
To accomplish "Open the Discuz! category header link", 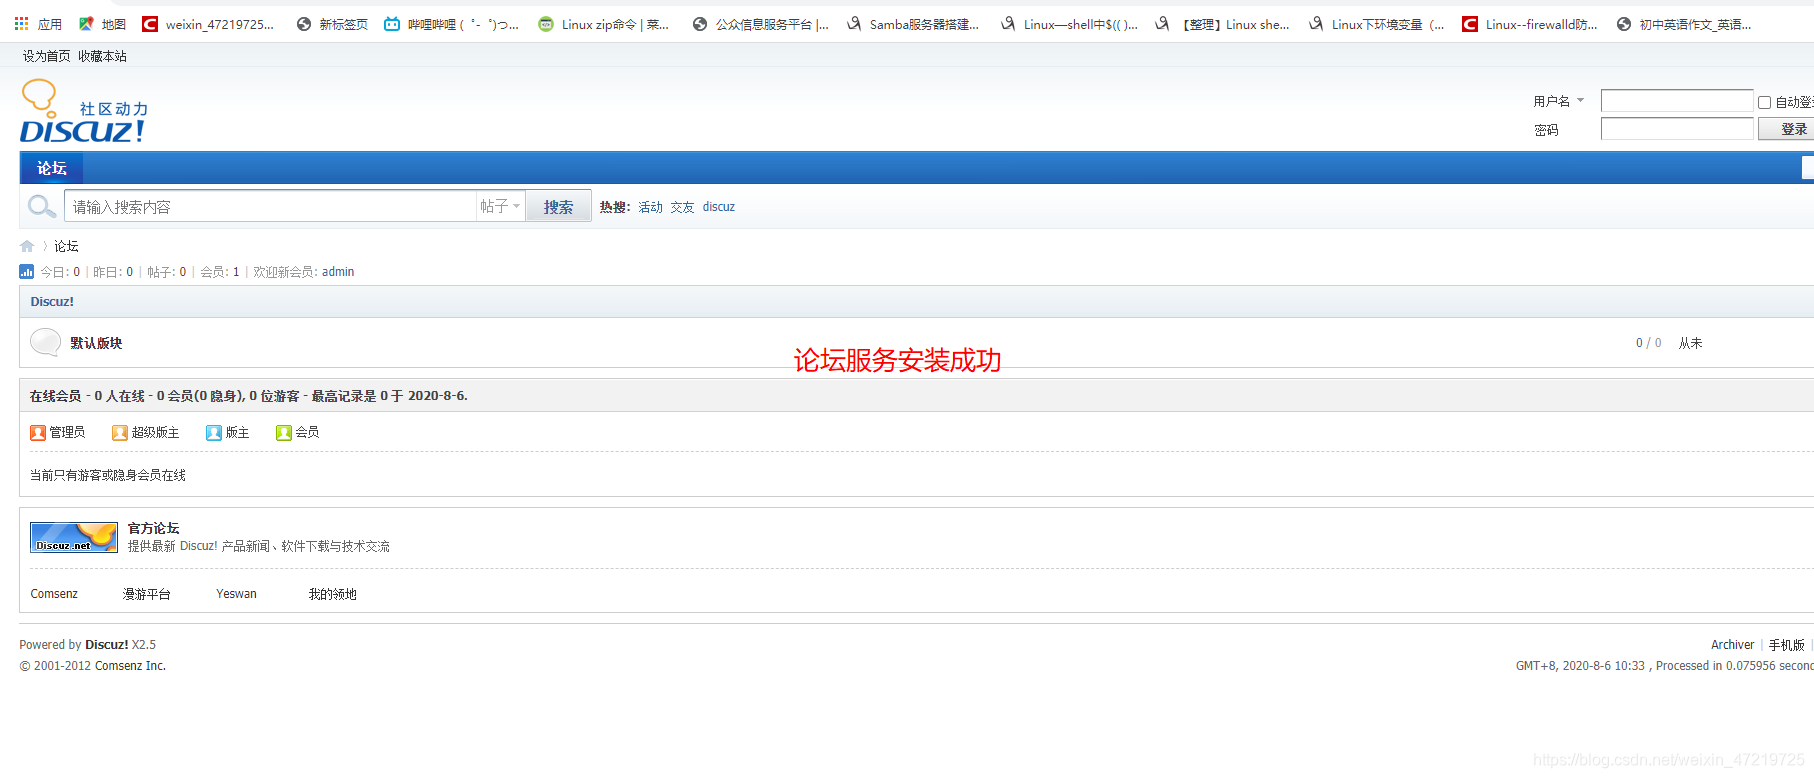I will 52,301.
